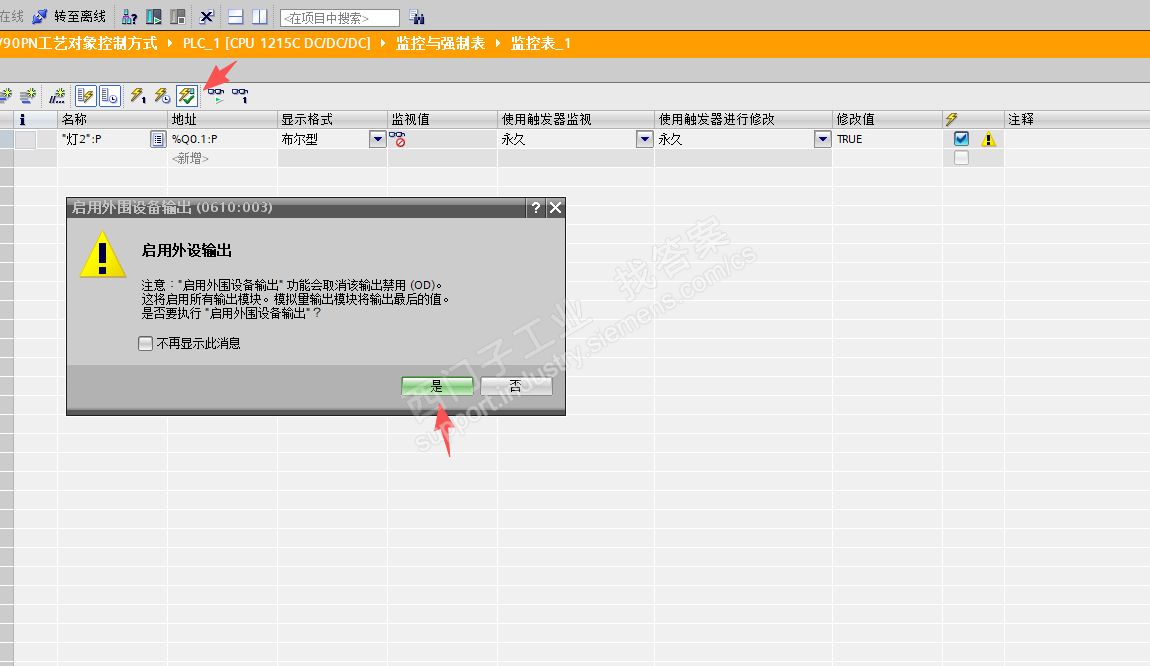Image resolution: width=1150 pixels, height=666 pixels.
Task: Click PLC_1 [CPU 1215C DC/DC/DC] in breadcrumb
Action: (276, 43)
